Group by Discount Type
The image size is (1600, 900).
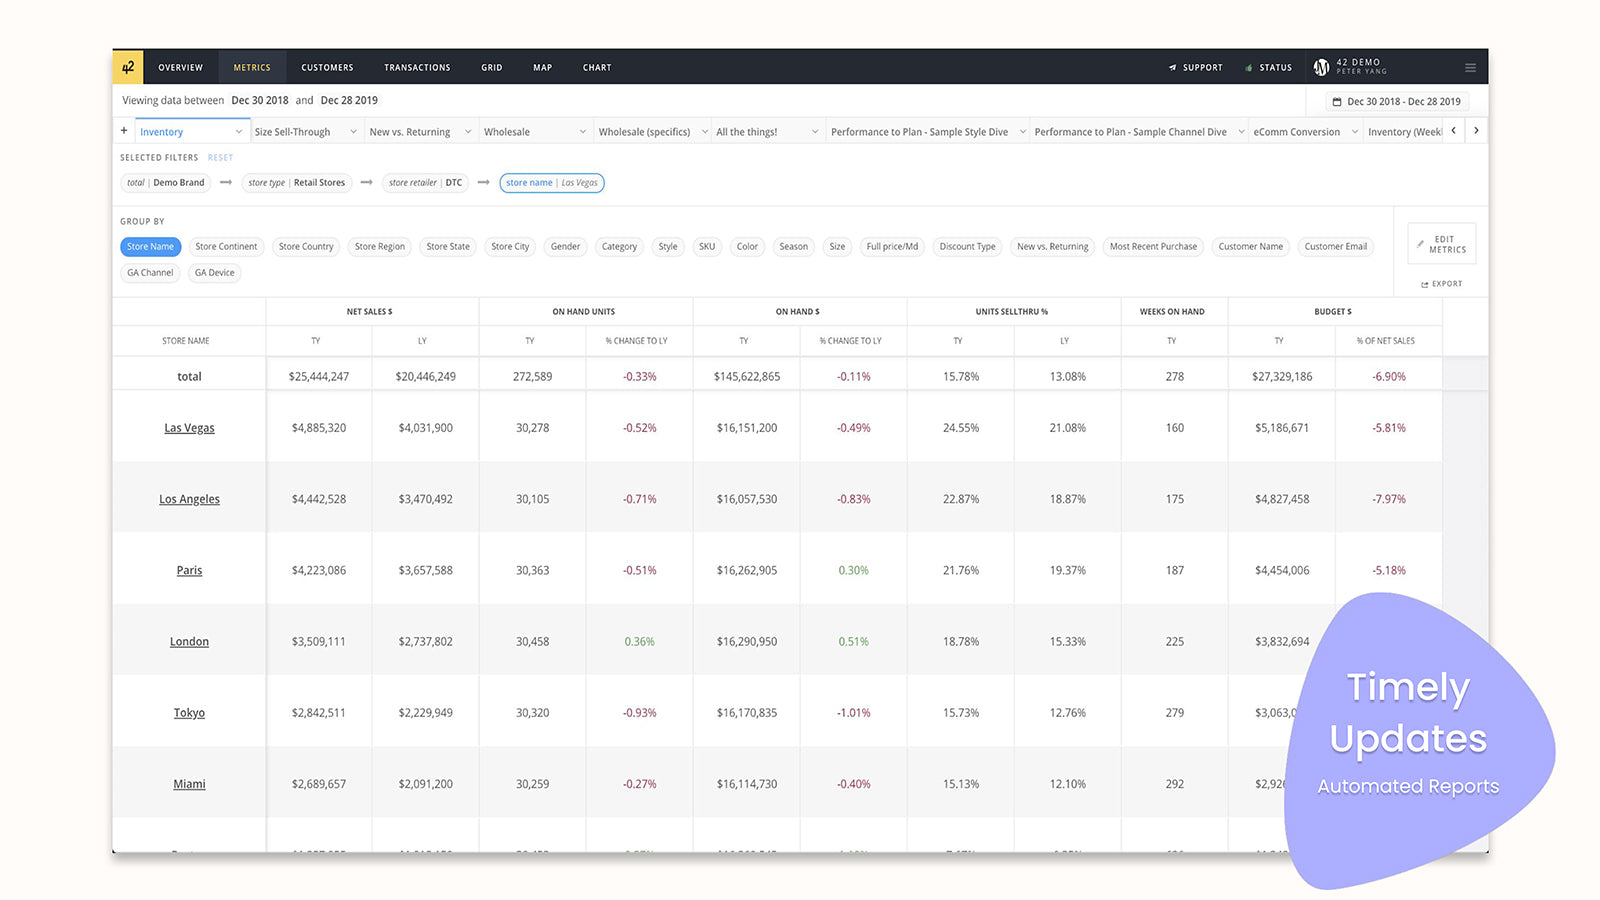(x=967, y=247)
